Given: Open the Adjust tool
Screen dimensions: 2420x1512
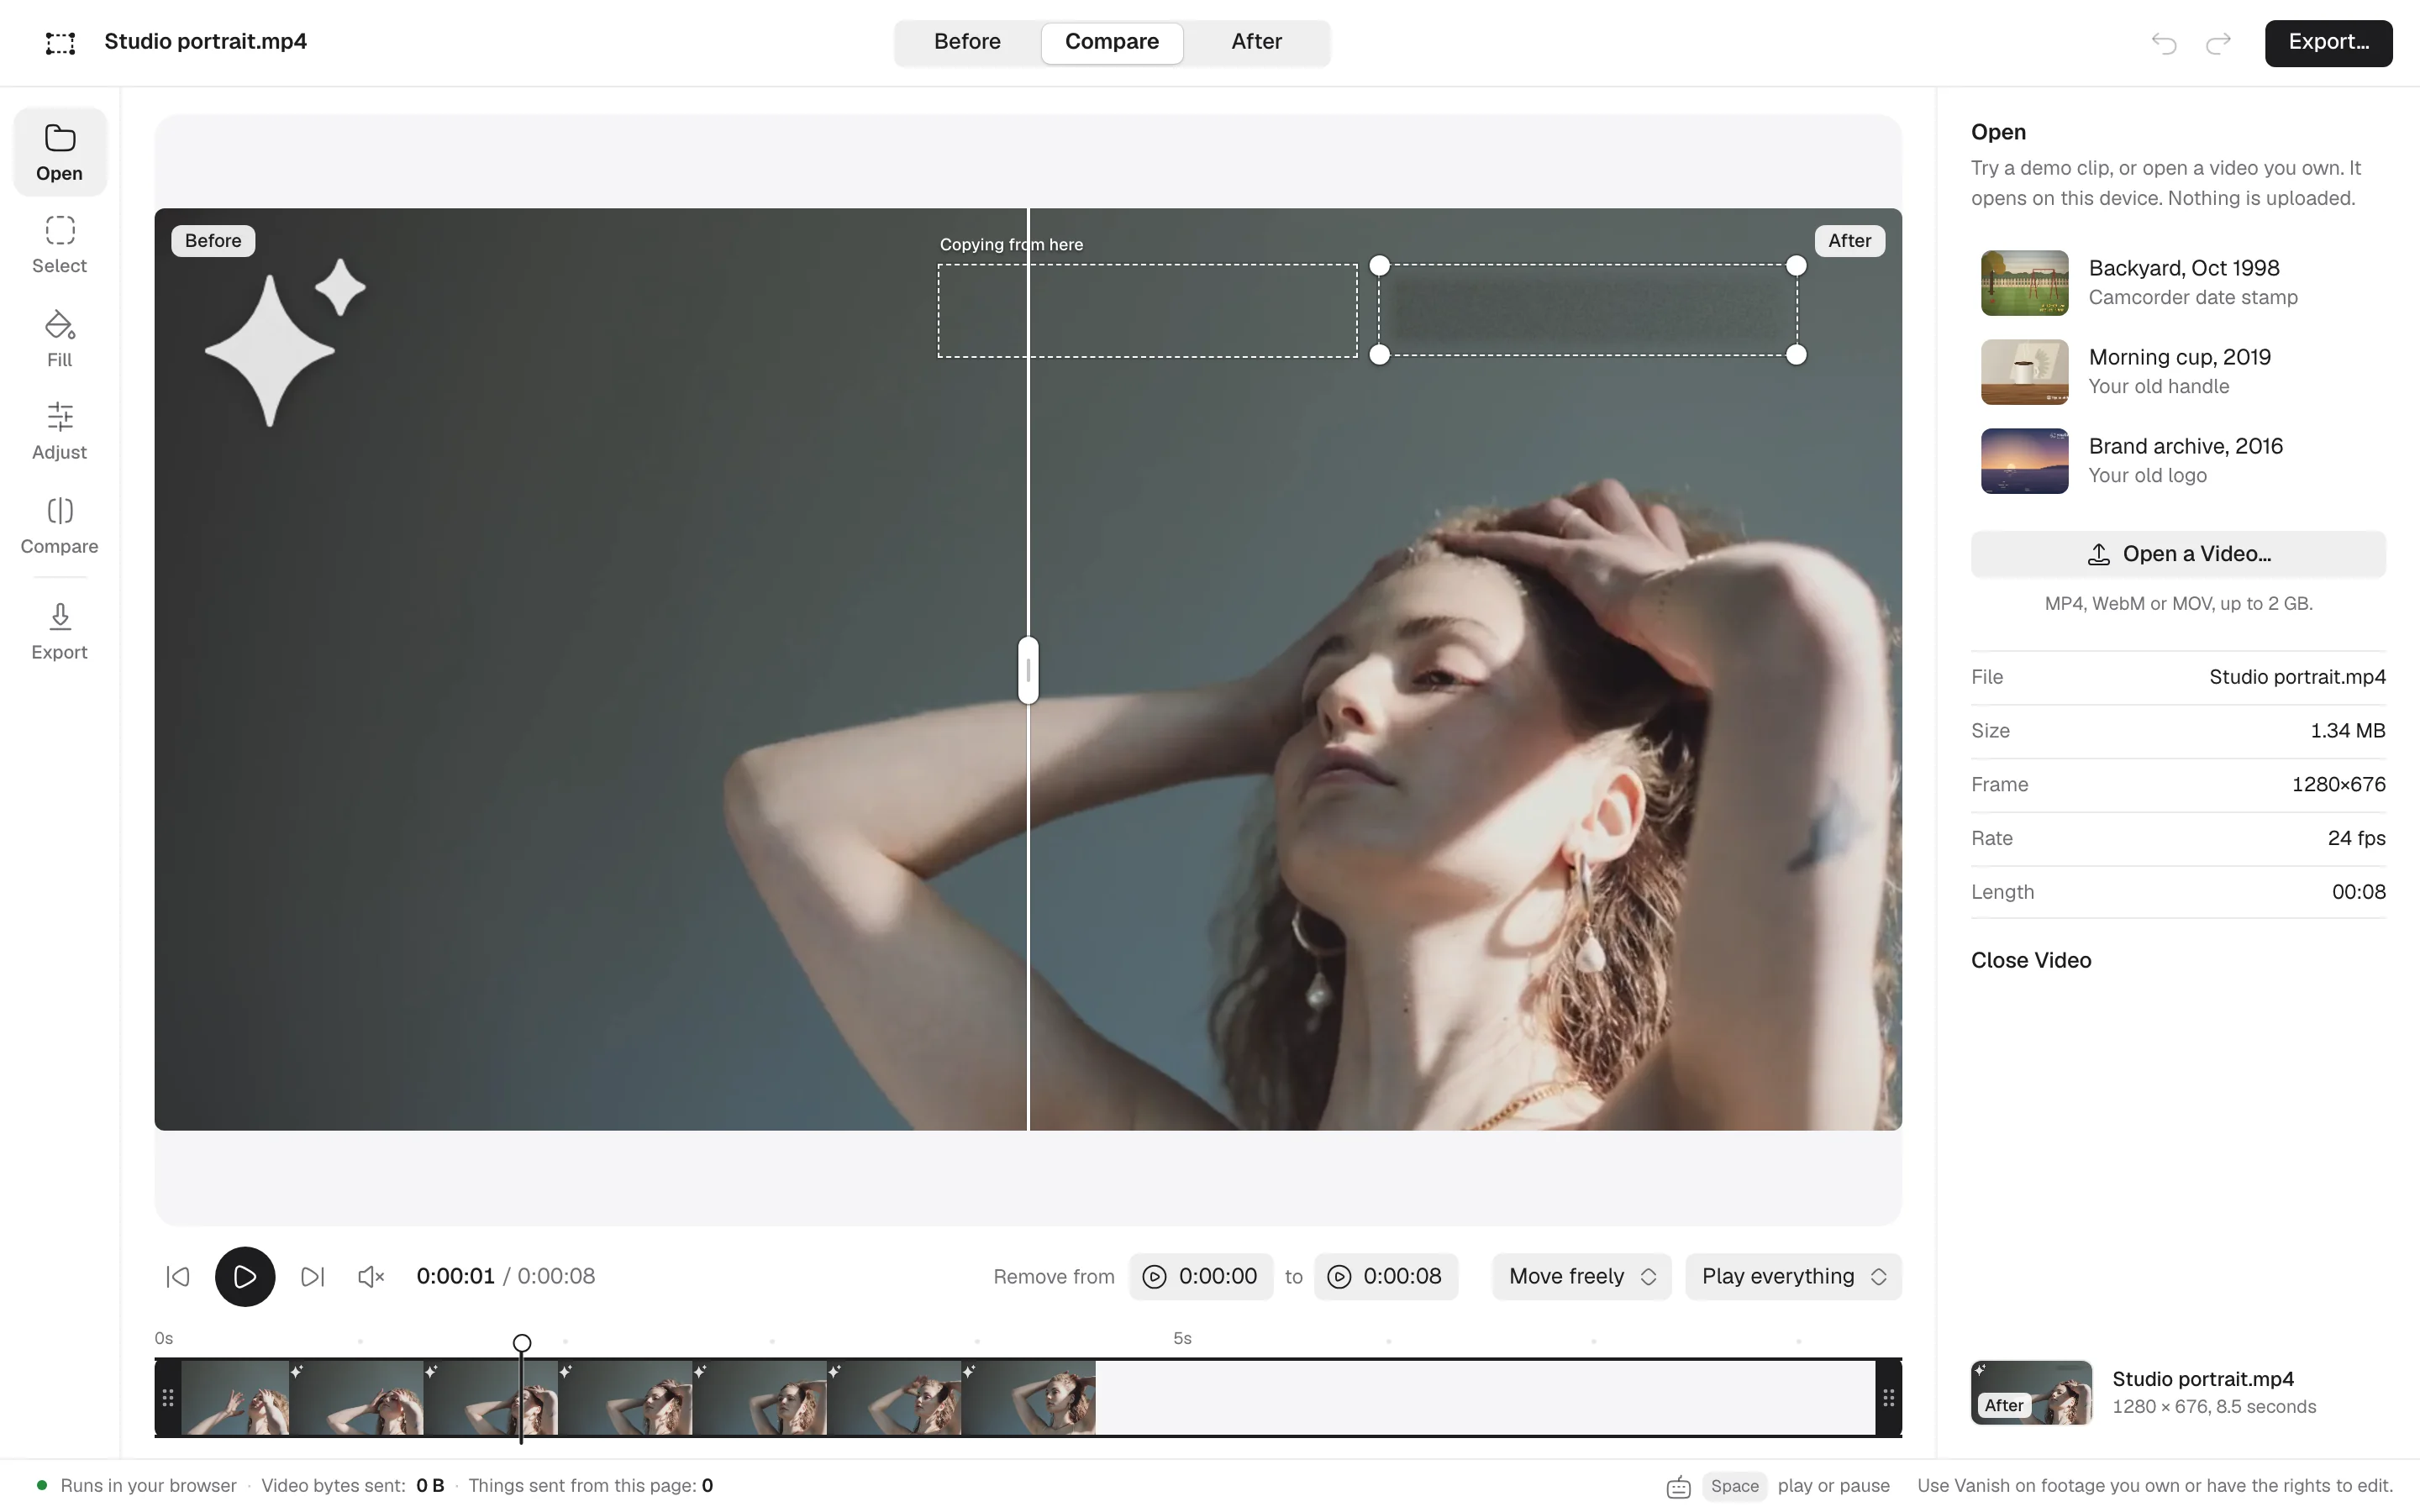Looking at the screenshot, I should (59, 431).
